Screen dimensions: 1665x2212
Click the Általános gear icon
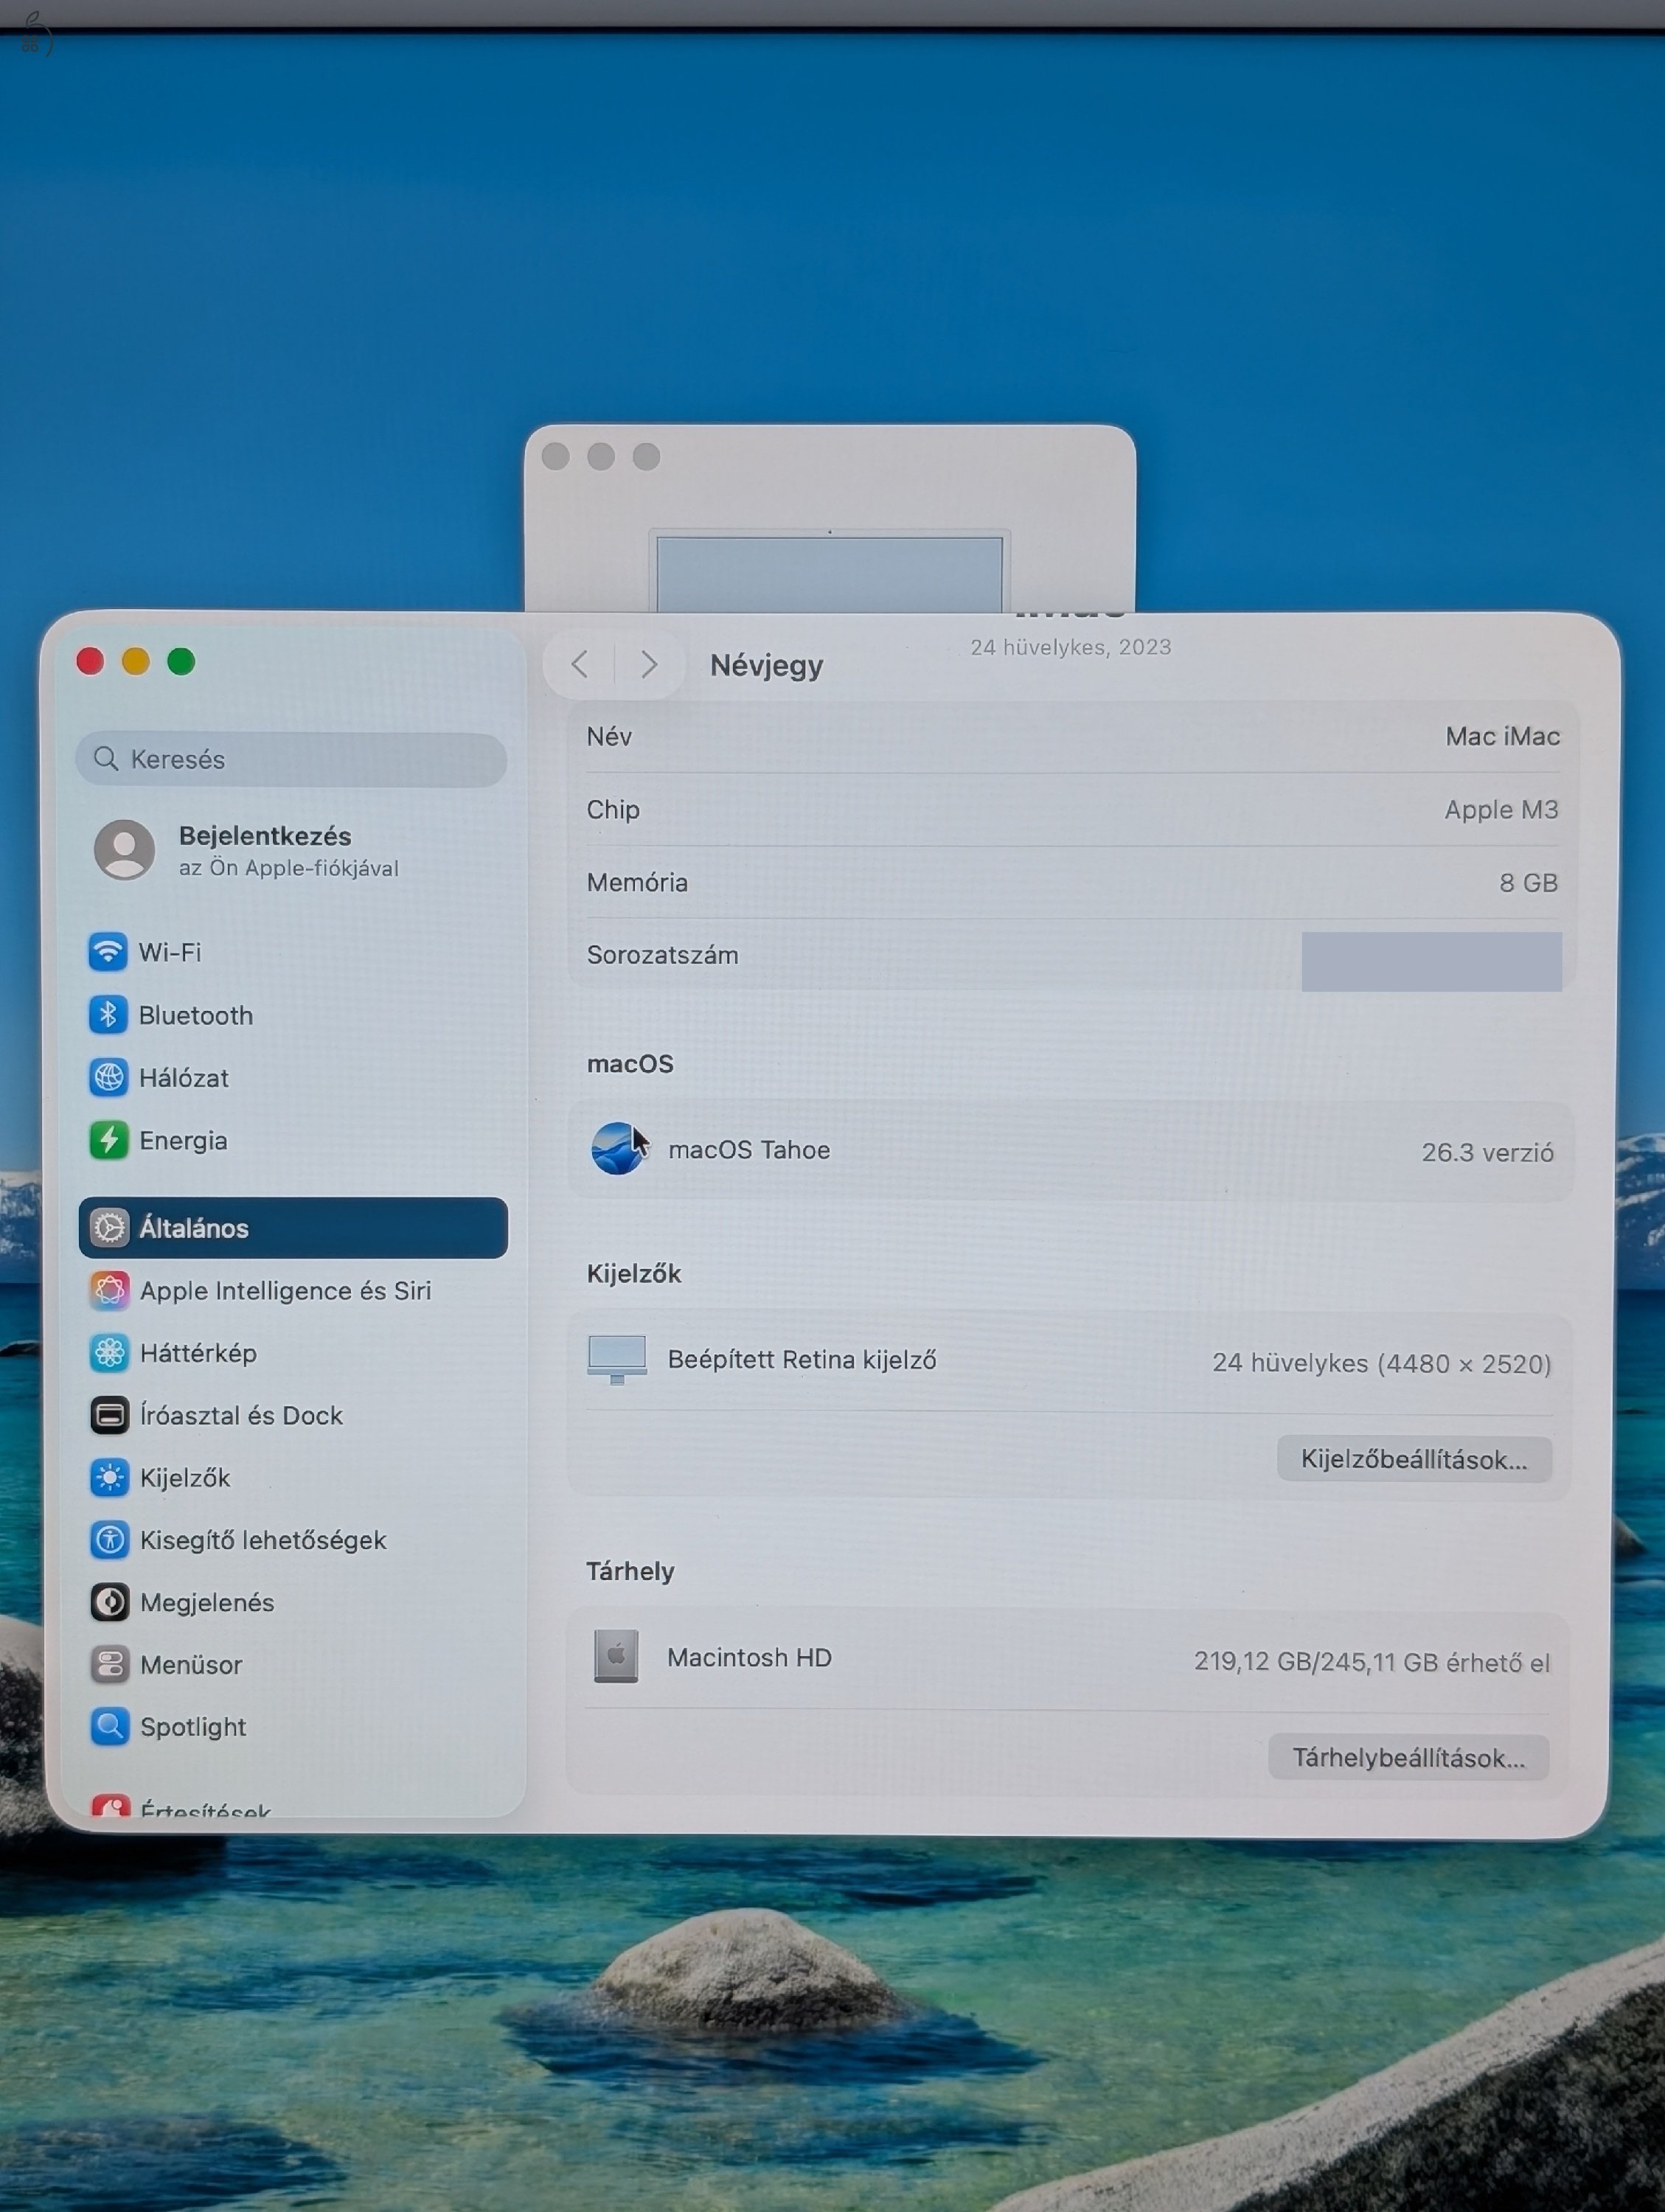point(109,1227)
